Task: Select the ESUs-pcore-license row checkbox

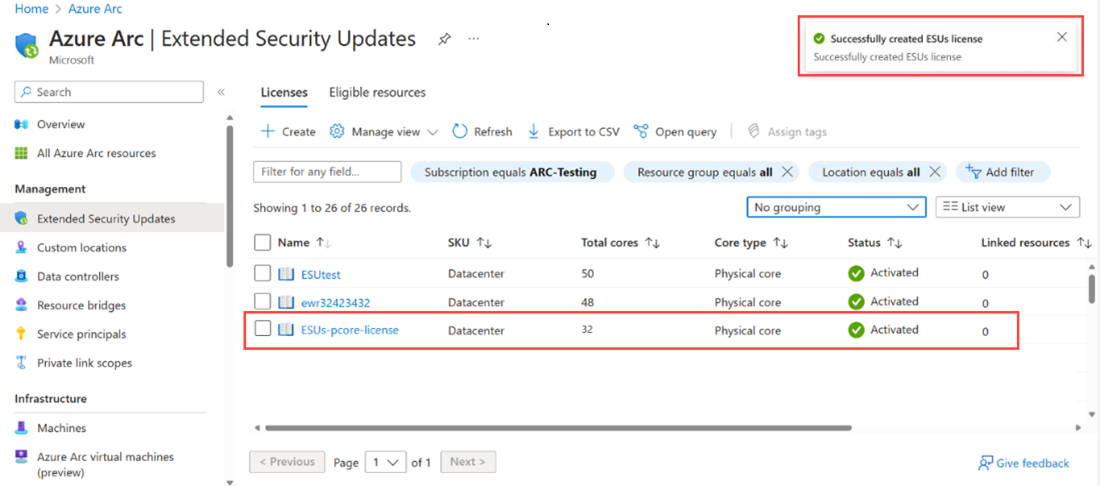Action: 262,329
